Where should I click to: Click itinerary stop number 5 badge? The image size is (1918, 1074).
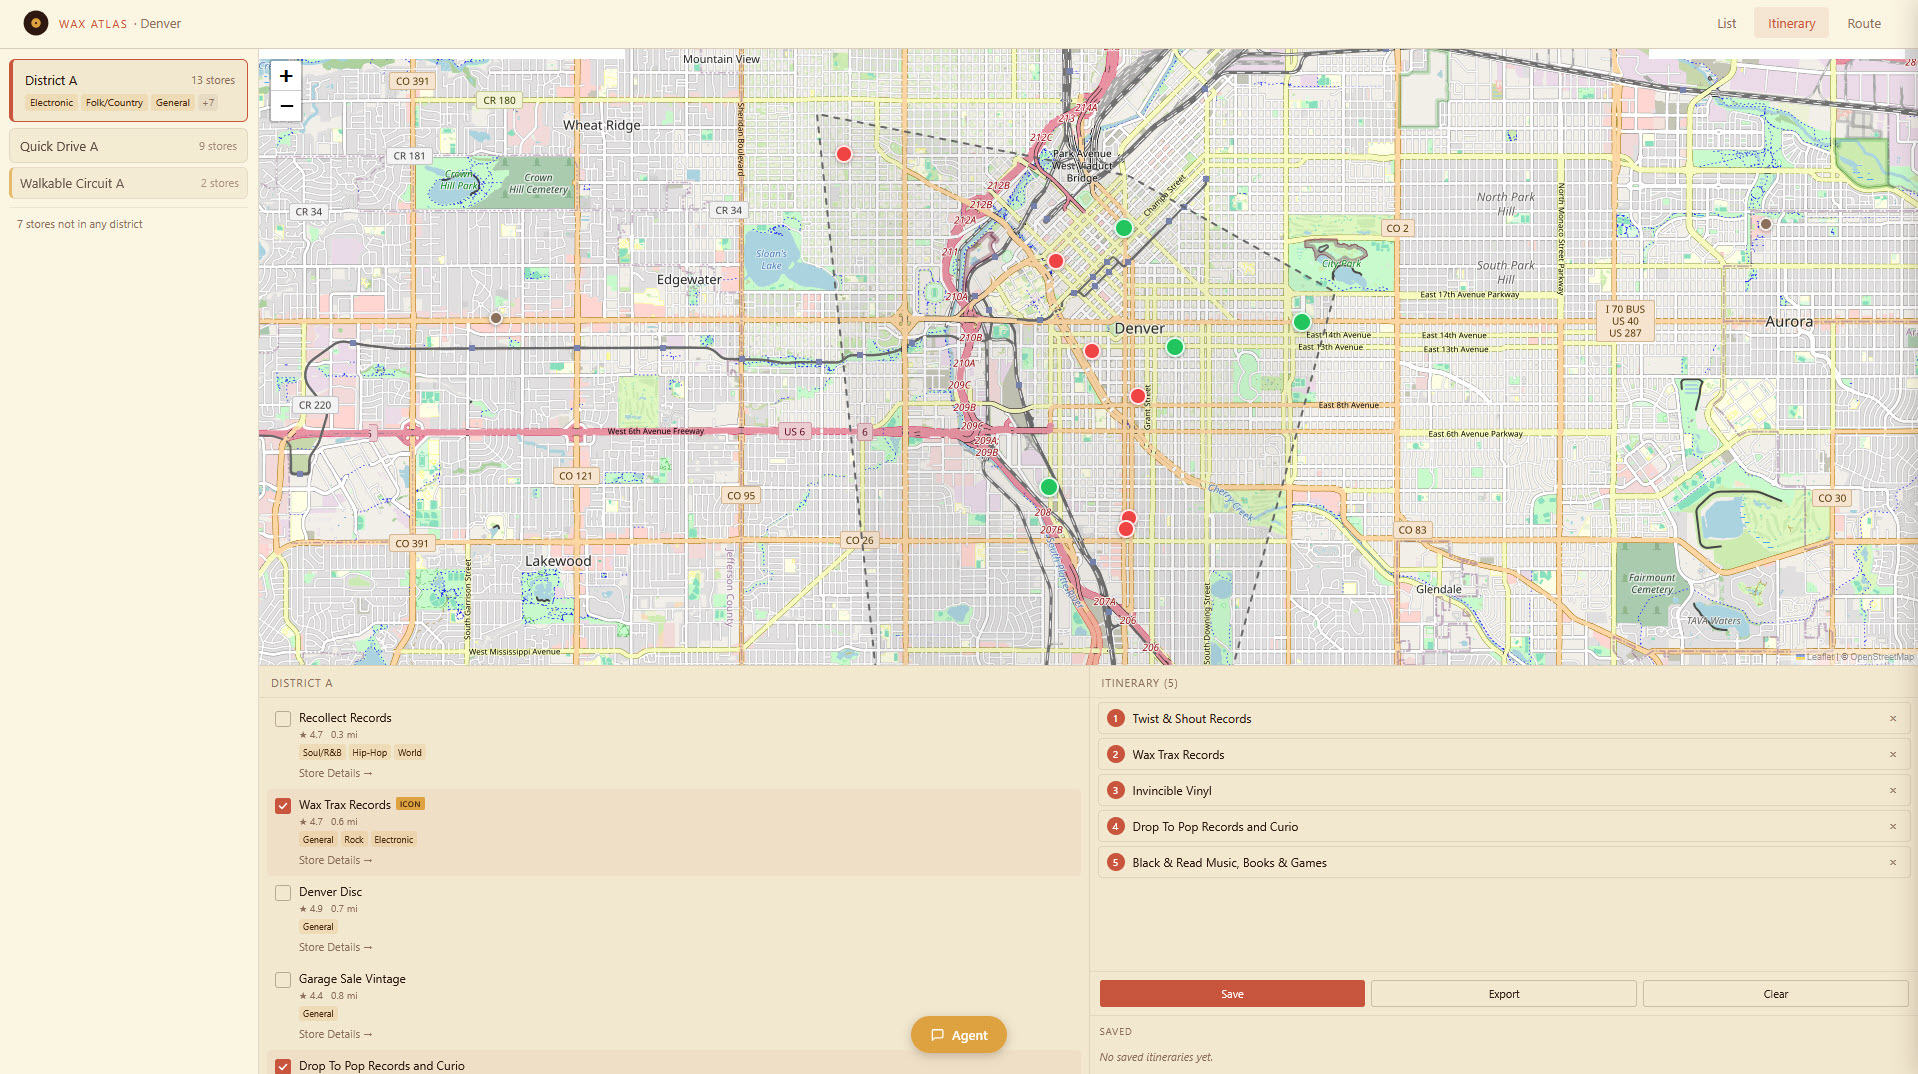1116,863
